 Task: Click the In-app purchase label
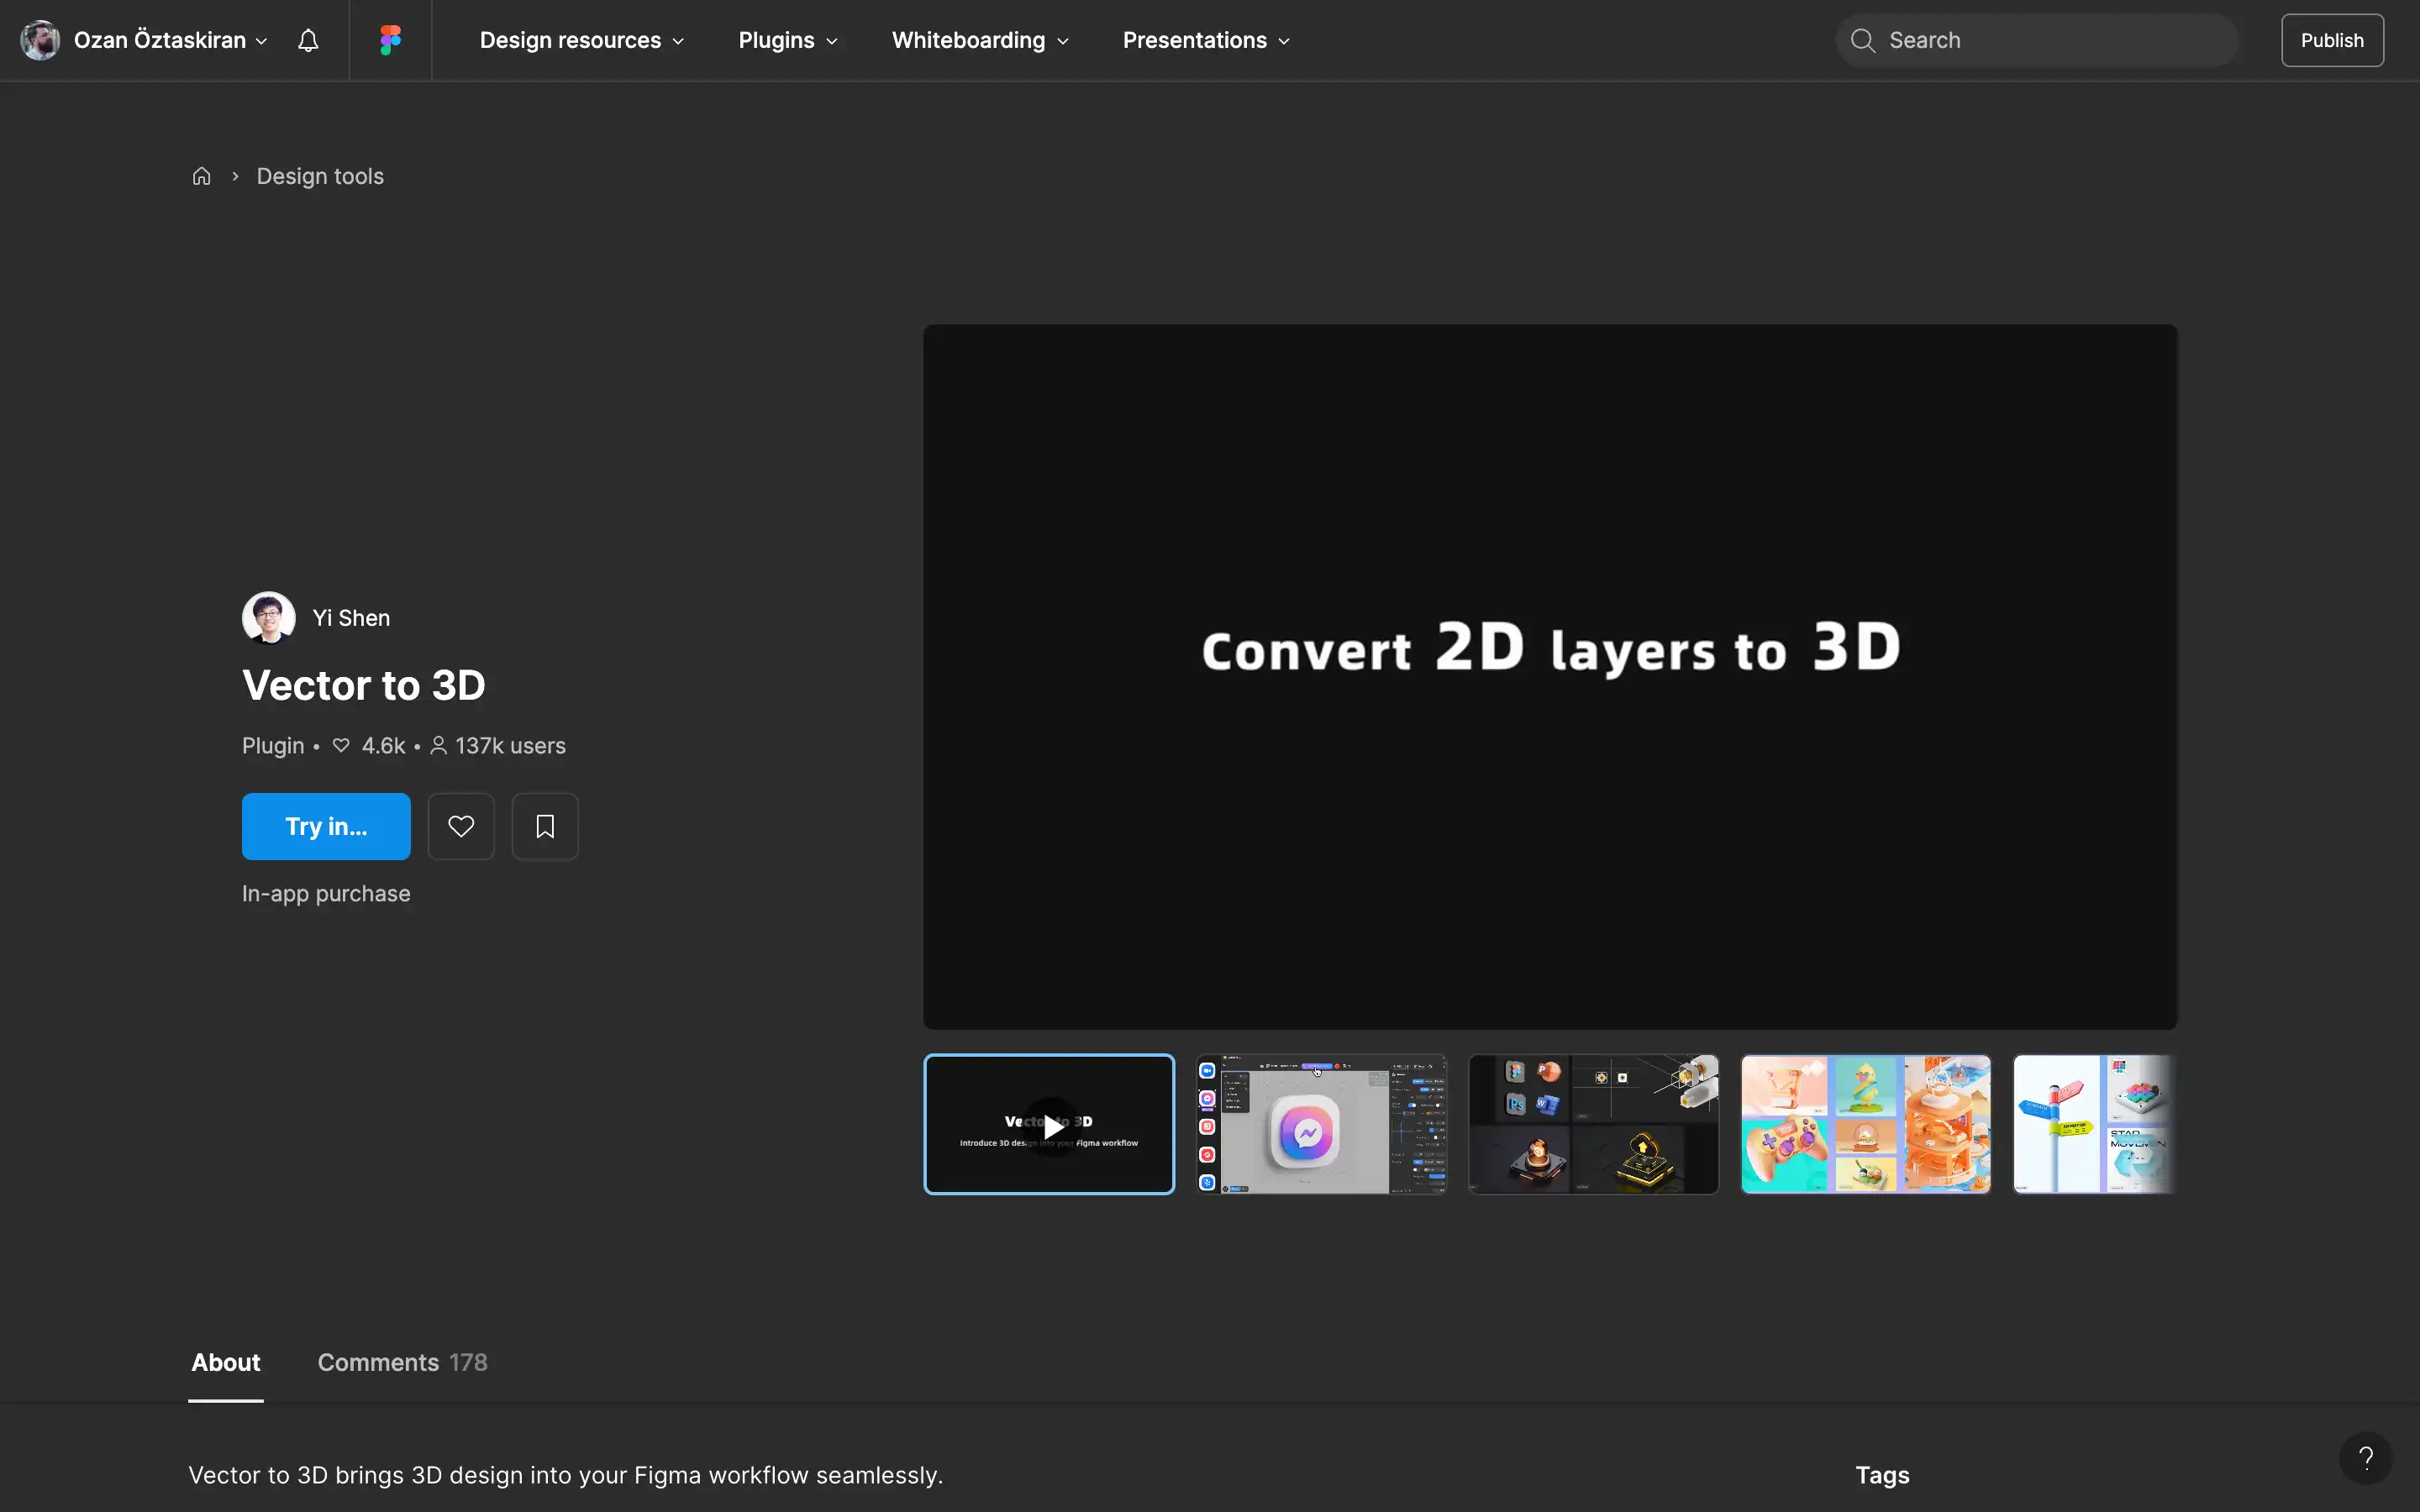click(x=326, y=894)
